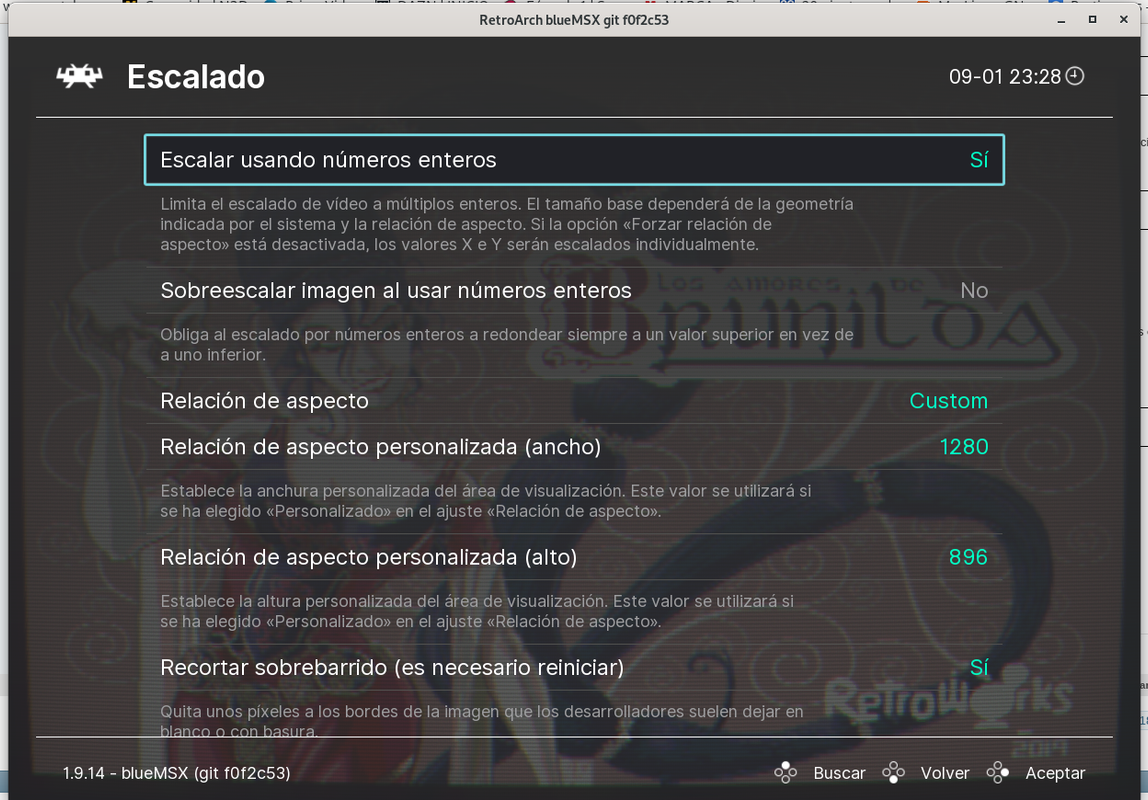Close the RetroArch window
Viewport: 1148px width, 800px height.
click(x=1124, y=20)
